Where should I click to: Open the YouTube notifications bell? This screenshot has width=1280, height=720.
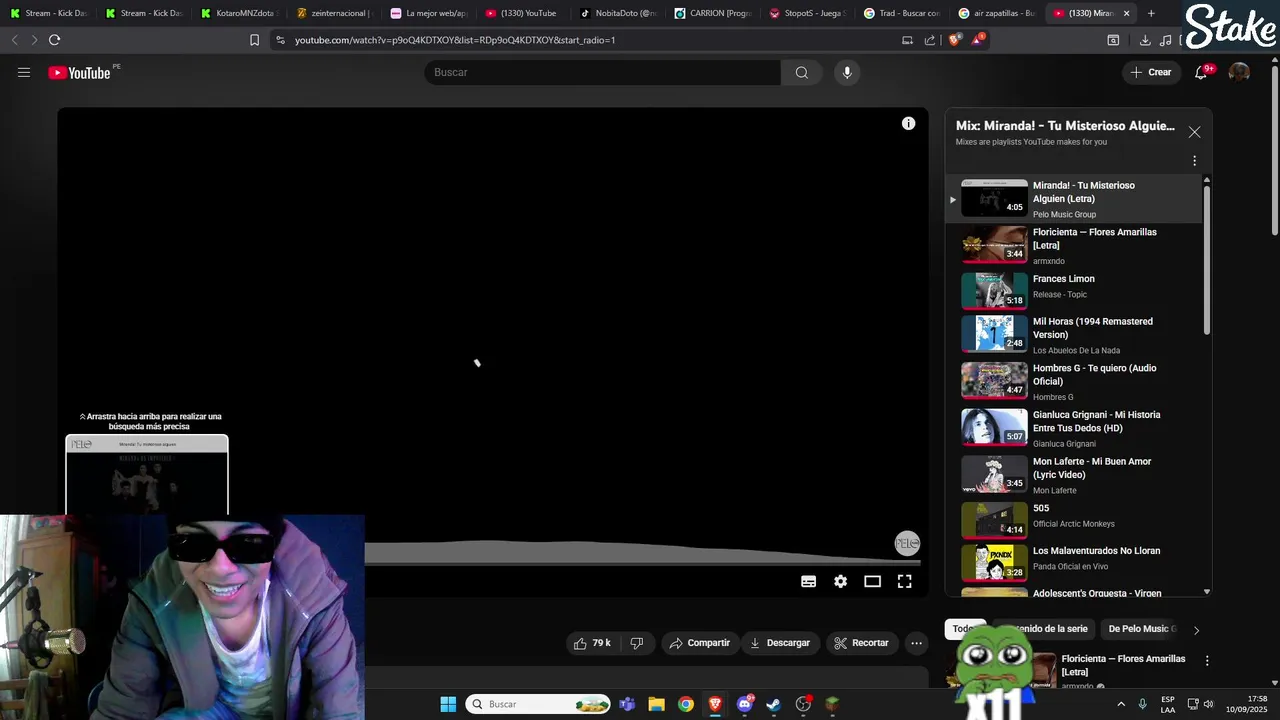[1202, 72]
